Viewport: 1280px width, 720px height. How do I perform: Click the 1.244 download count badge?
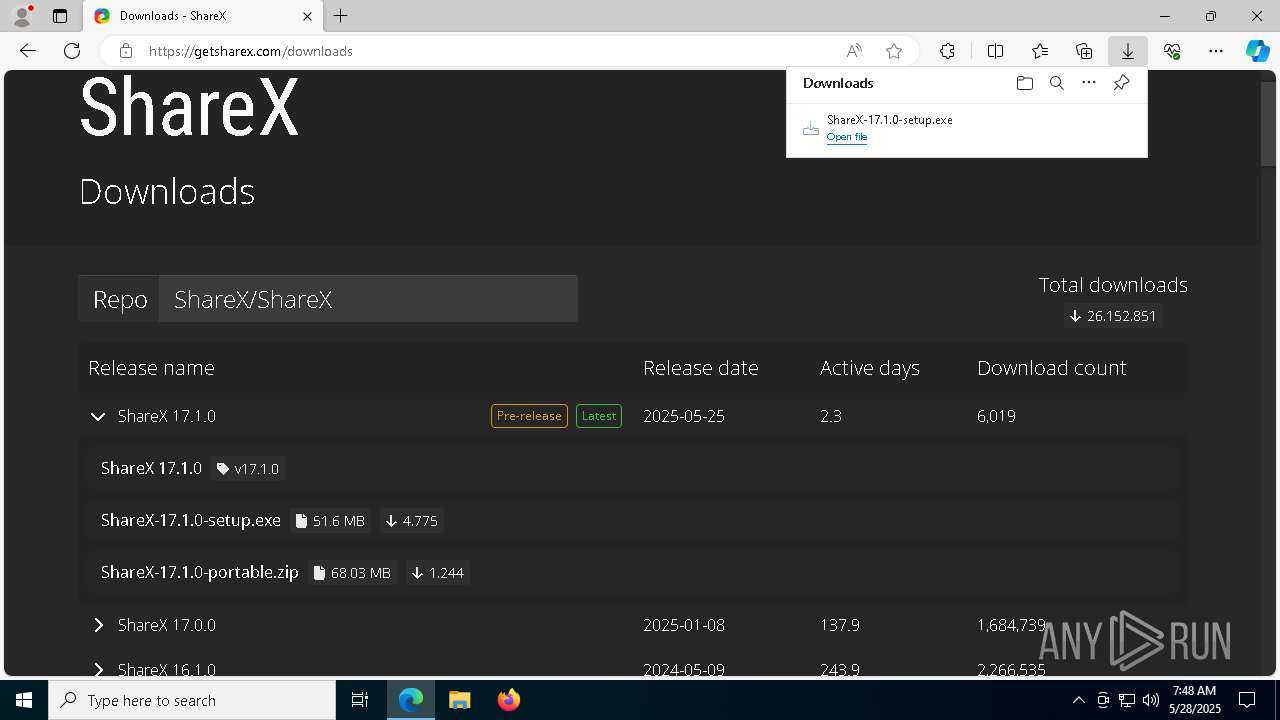tap(438, 573)
